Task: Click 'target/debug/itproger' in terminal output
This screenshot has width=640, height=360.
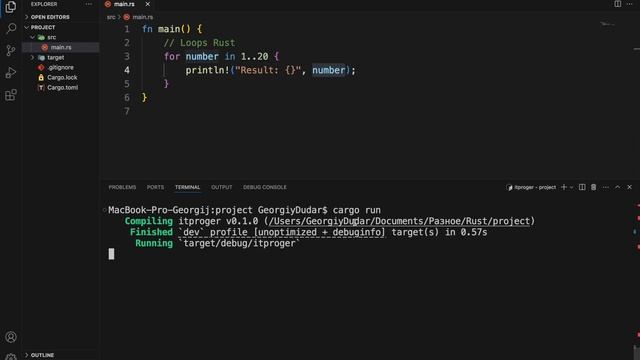Action: pos(239,243)
